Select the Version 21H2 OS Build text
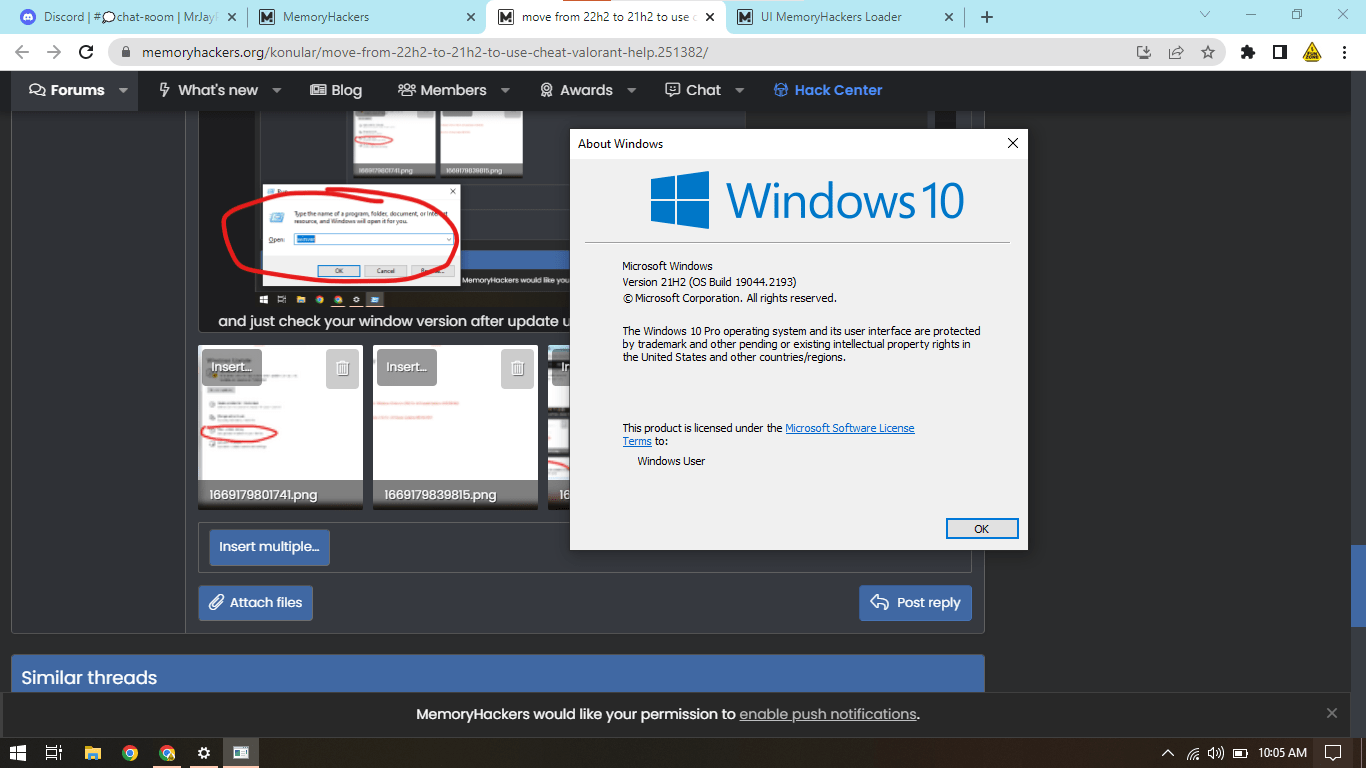1366x768 pixels. 709,282
